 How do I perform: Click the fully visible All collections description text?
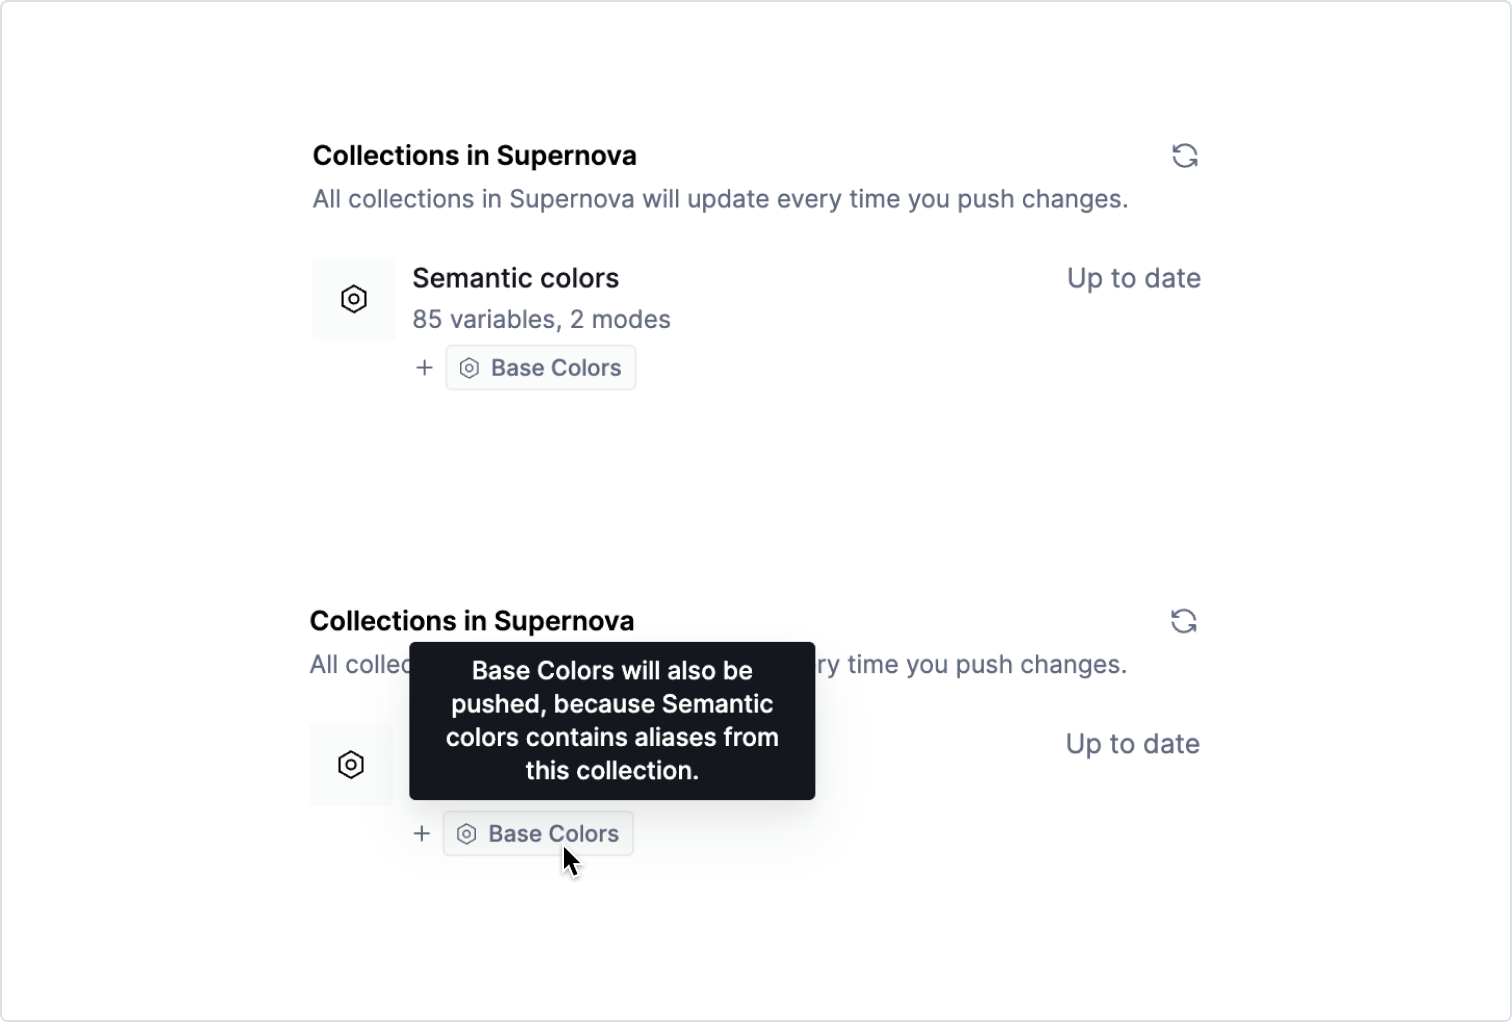(x=720, y=199)
